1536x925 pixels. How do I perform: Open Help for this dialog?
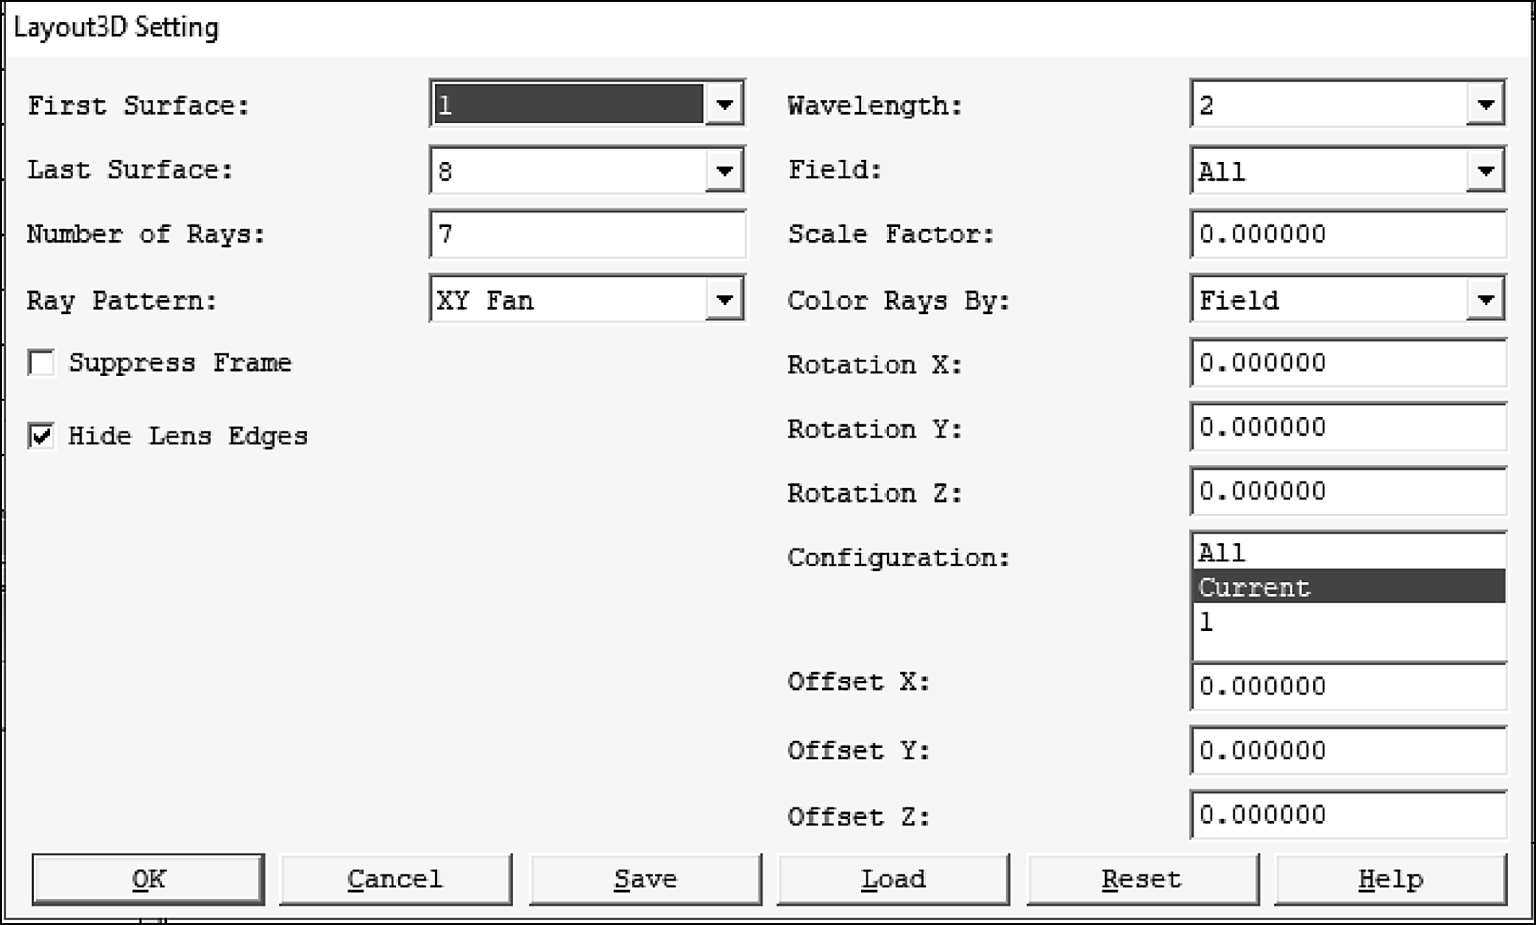tap(1390, 879)
